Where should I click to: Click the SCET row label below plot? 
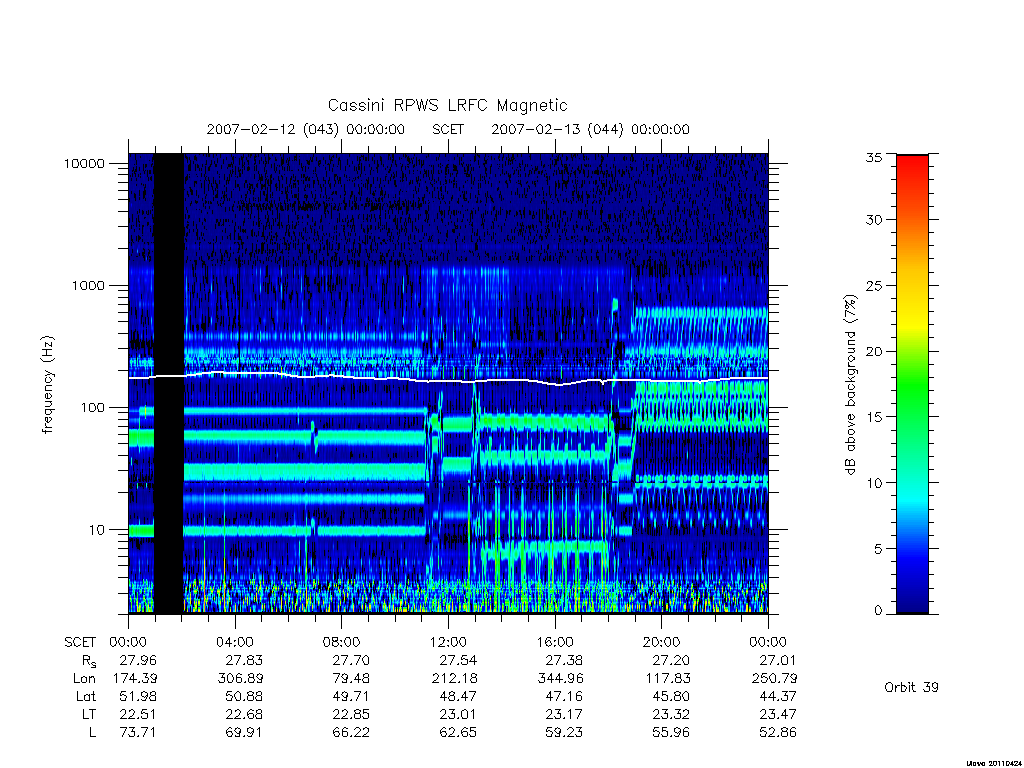click(x=80, y=643)
